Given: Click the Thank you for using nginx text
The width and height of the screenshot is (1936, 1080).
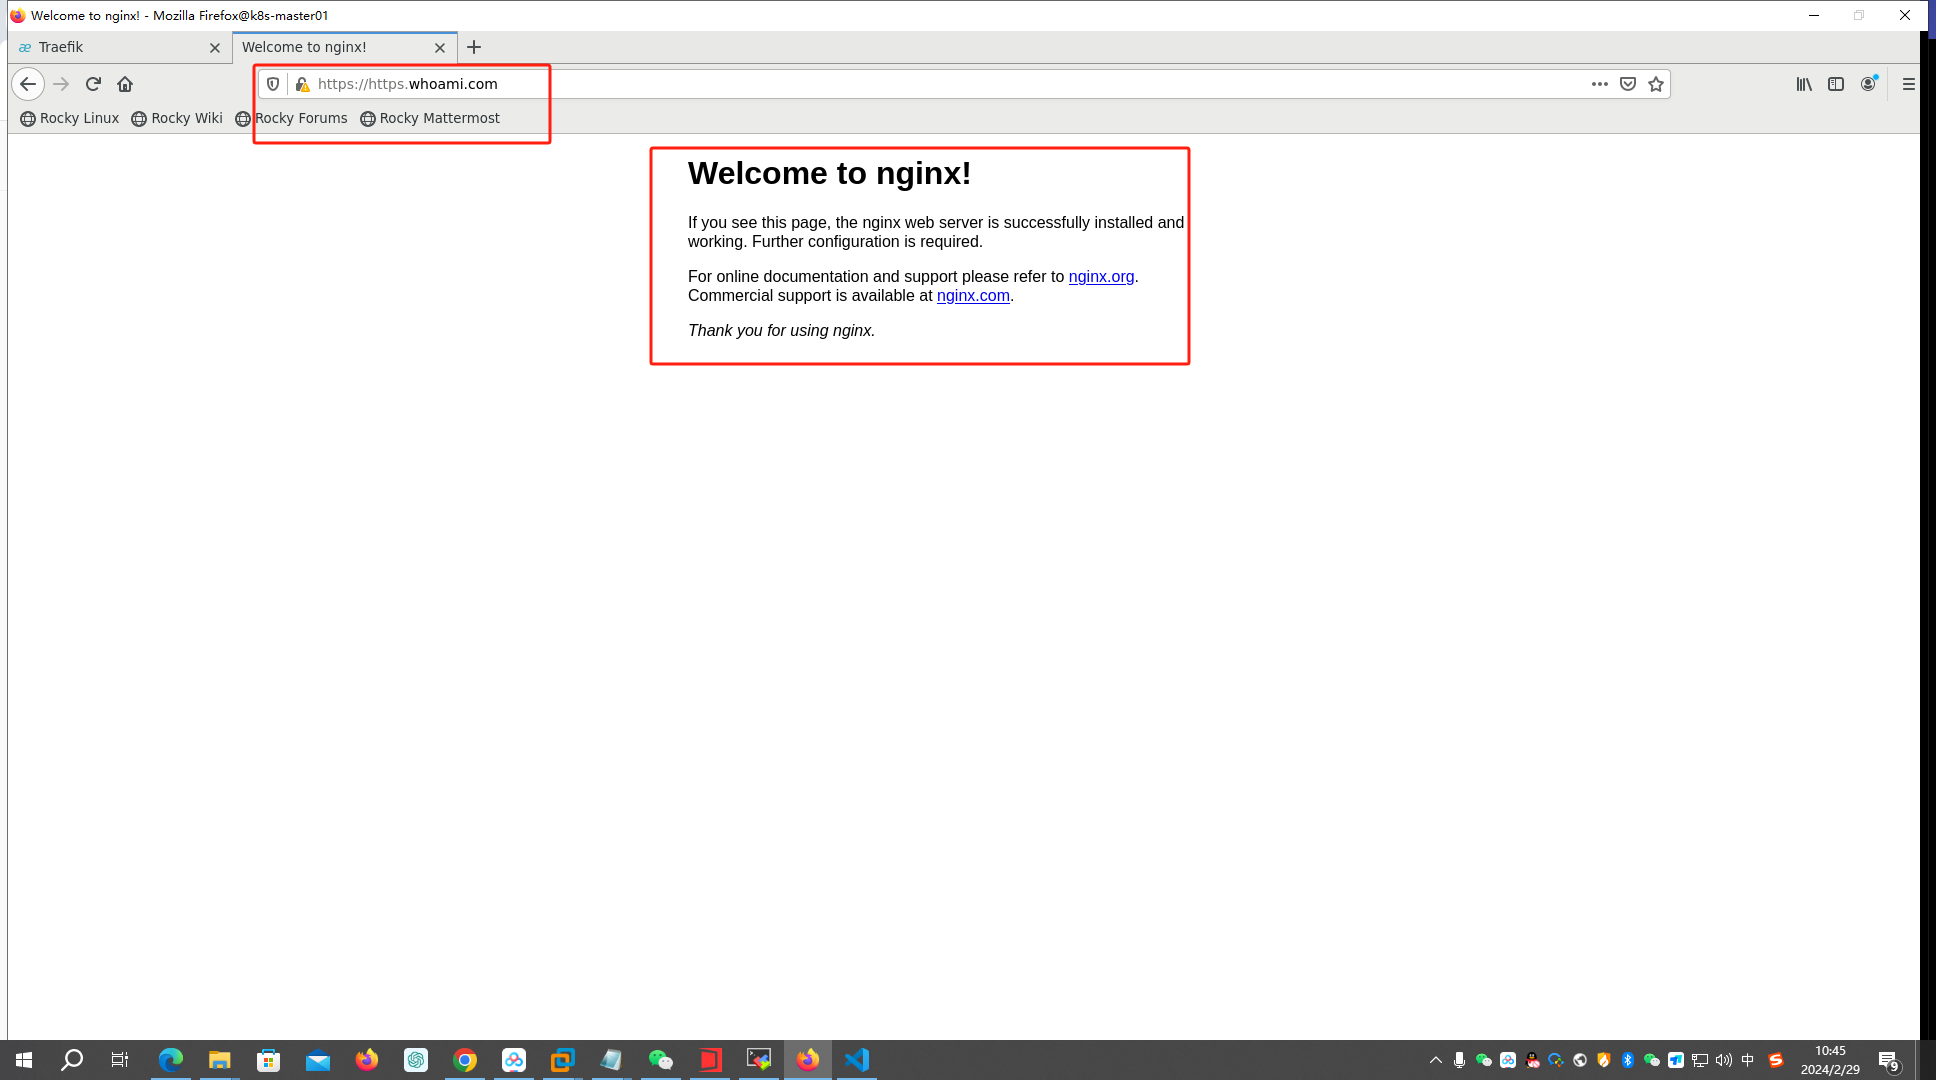Looking at the screenshot, I should pos(781,331).
